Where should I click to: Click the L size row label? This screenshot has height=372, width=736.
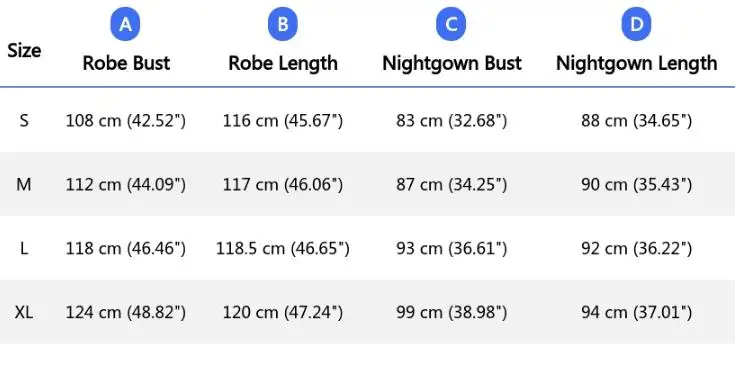click(24, 249)
